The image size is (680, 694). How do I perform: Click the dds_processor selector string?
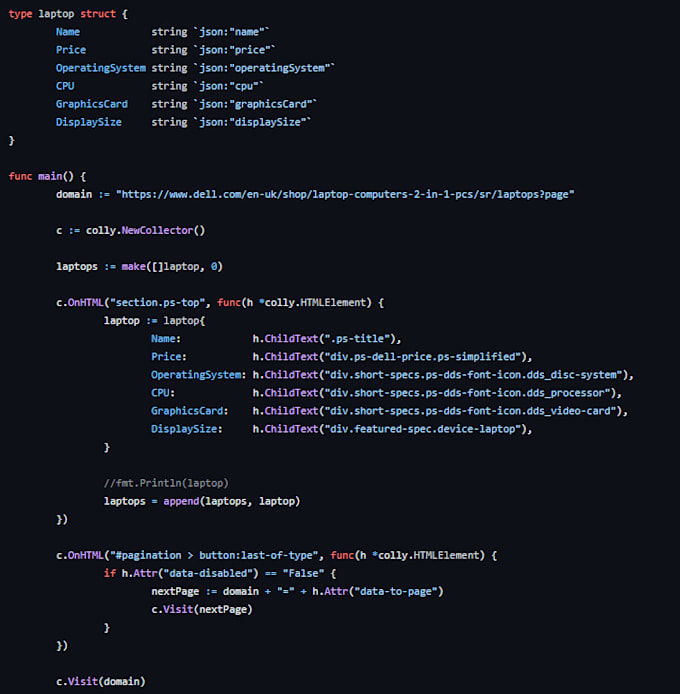click(467, 393)
